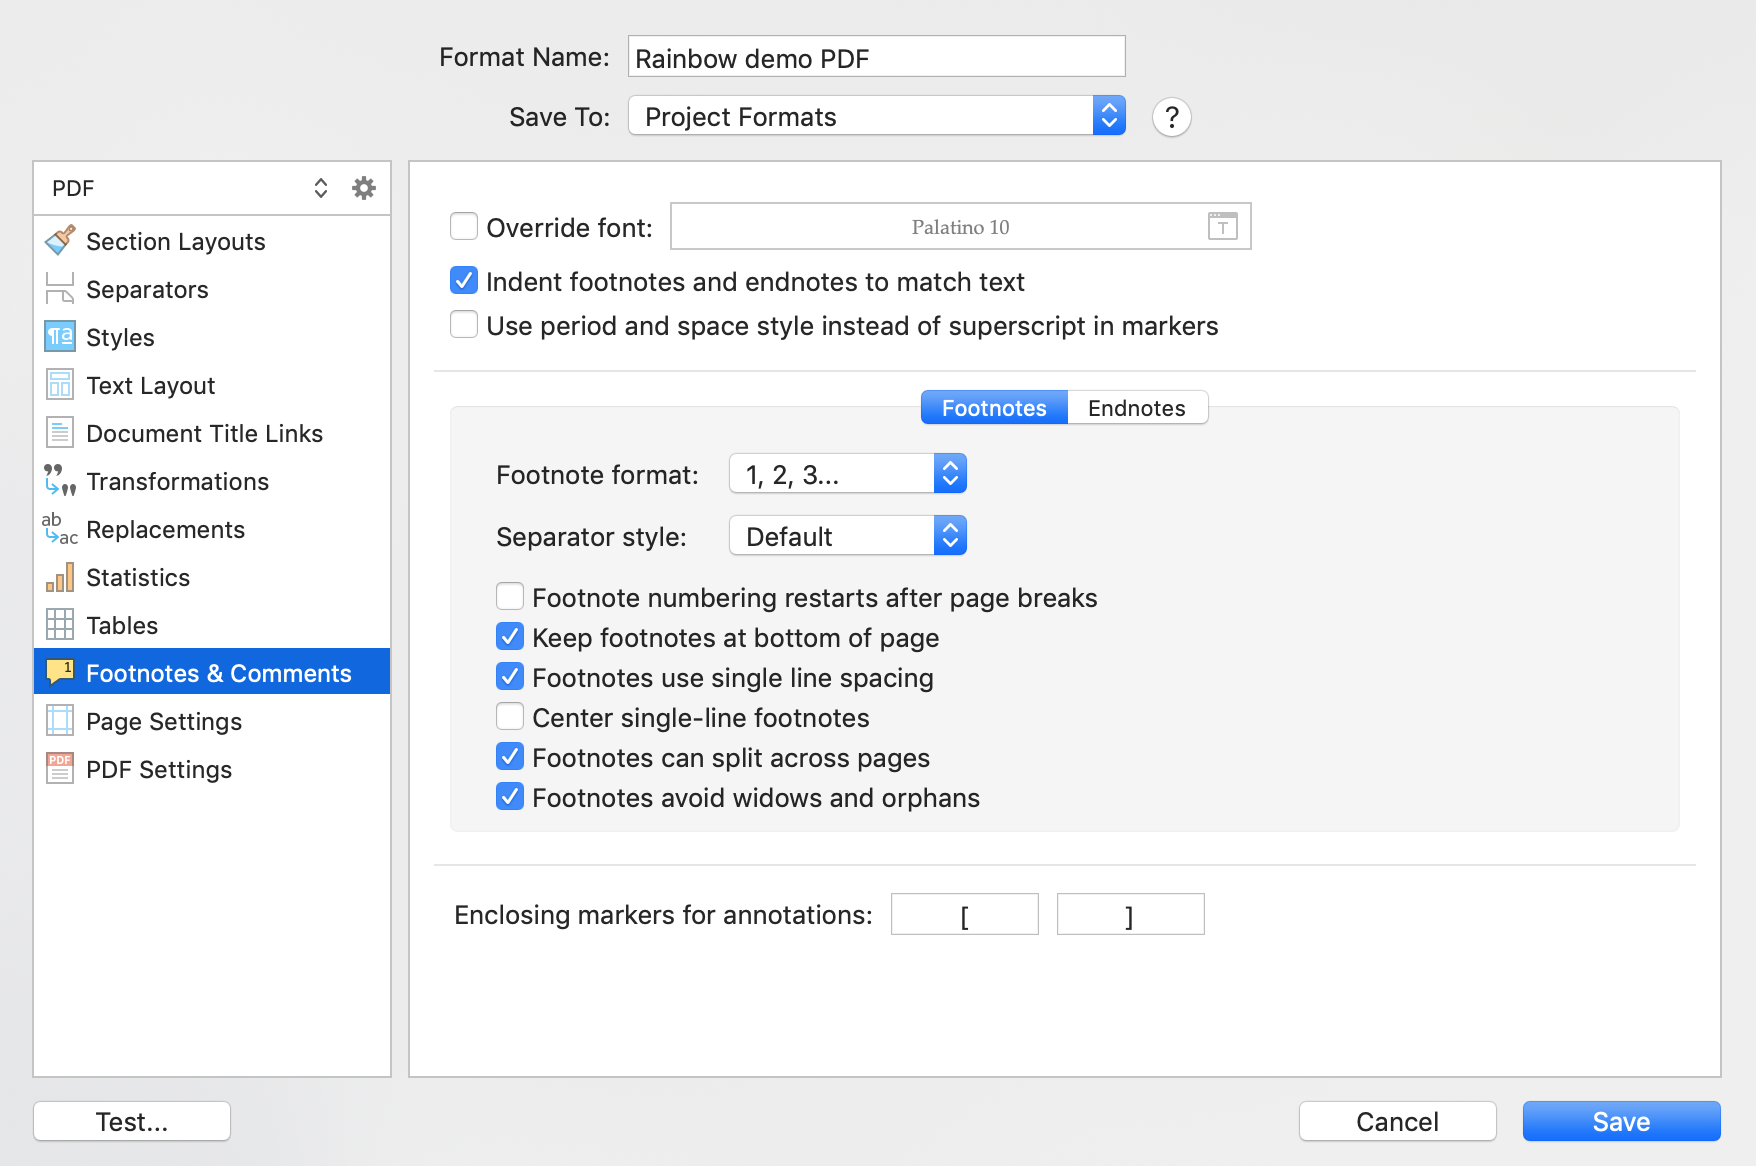Click the Footnotes & Comments speech bubble icon
1756x1166 pixels.
point(60,672)
